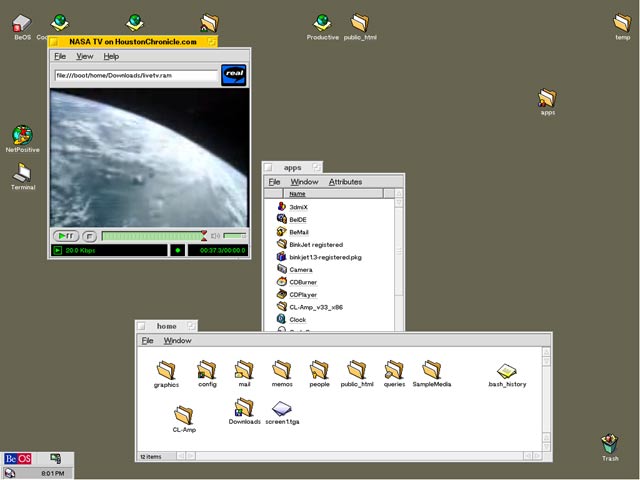Click the Real logo icon
The width and height of the screenshot is (640, 480).
coord(234,74)
